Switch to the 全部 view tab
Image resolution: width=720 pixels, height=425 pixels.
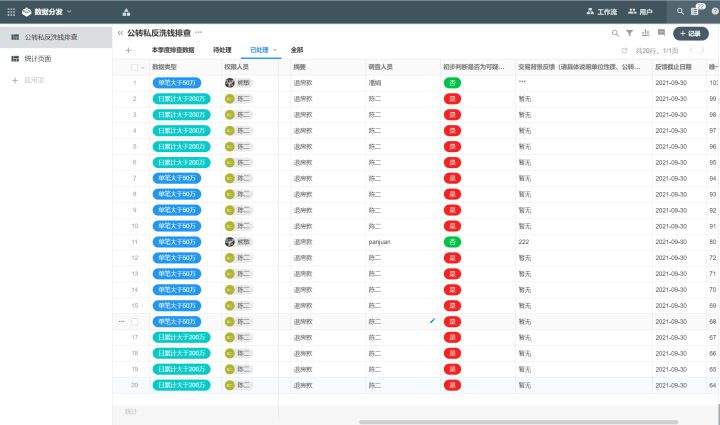(297, 49)
